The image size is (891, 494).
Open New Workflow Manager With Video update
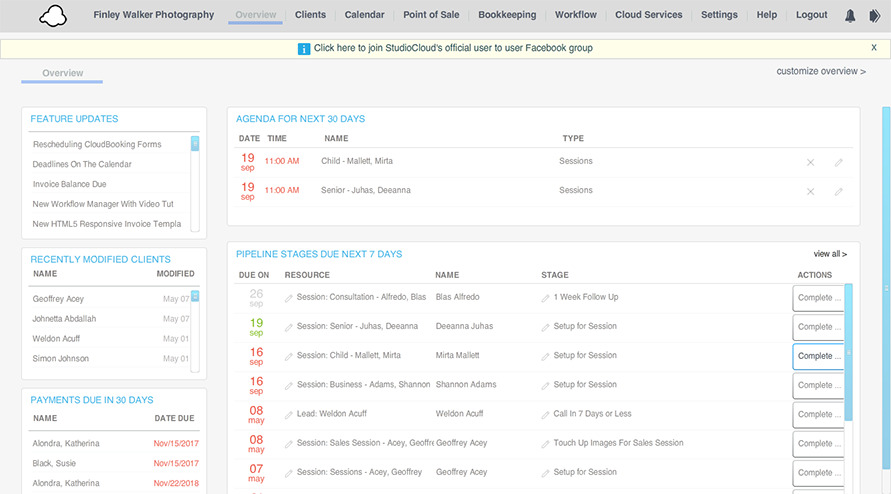coord(103,204)
